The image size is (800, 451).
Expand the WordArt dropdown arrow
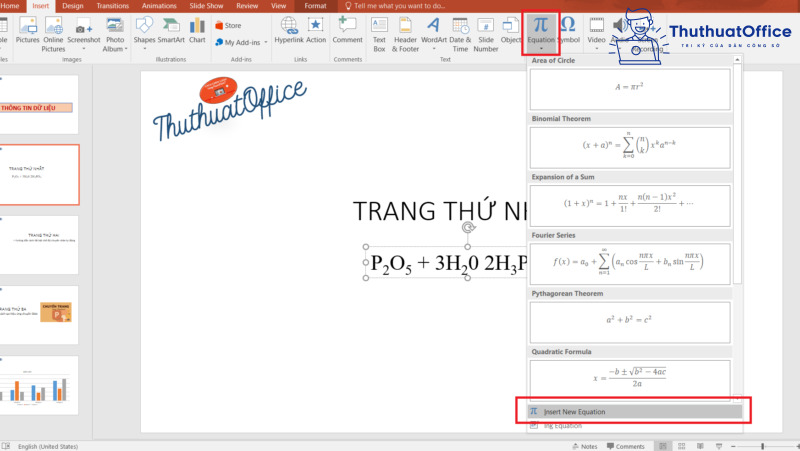(434, 49)
